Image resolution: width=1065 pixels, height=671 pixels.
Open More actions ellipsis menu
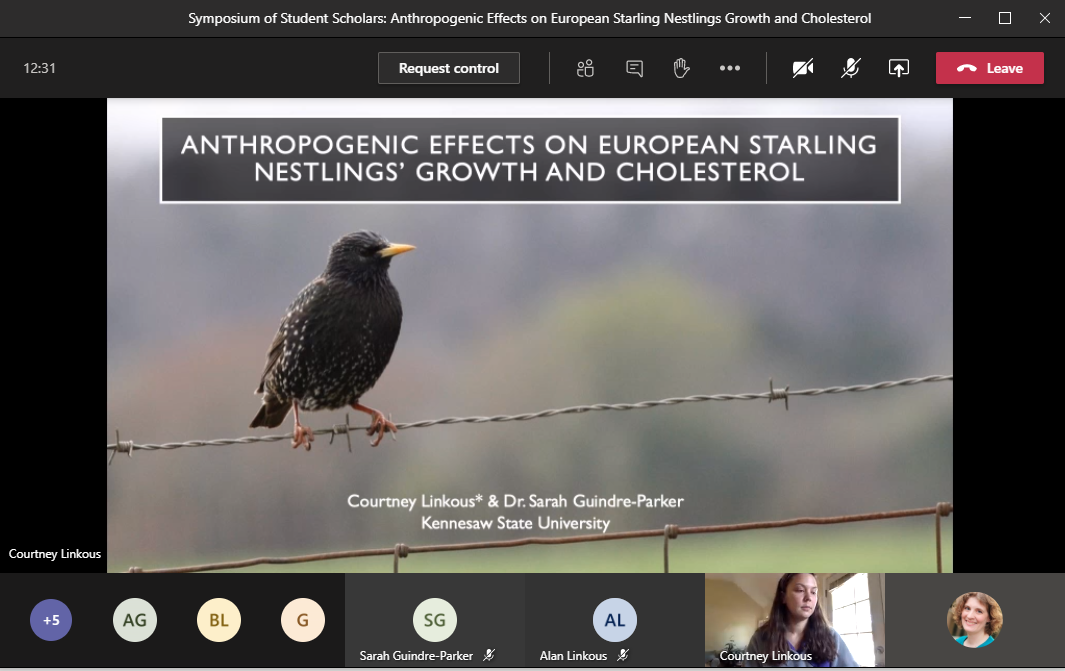(x=730, y=68)
